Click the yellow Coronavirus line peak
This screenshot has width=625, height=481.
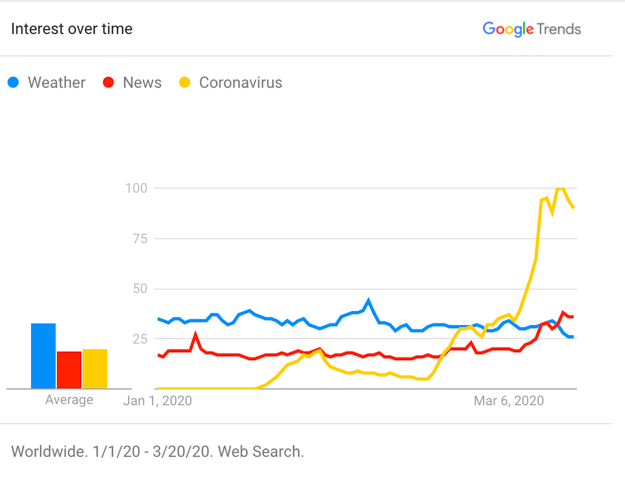[560, 188]
